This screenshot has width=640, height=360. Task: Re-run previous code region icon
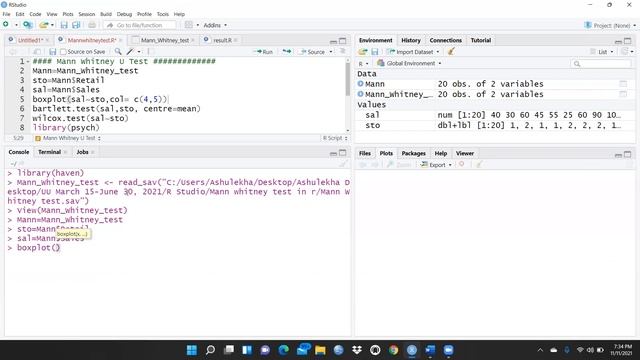pyautogui.click(x=287, y=51)
